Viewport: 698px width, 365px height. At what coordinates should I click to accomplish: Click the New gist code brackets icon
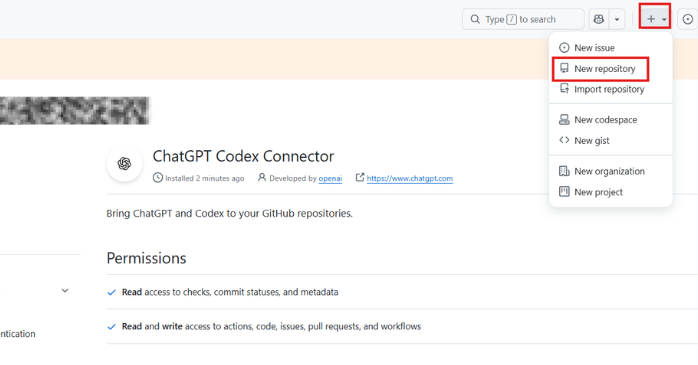pos(564,140)
